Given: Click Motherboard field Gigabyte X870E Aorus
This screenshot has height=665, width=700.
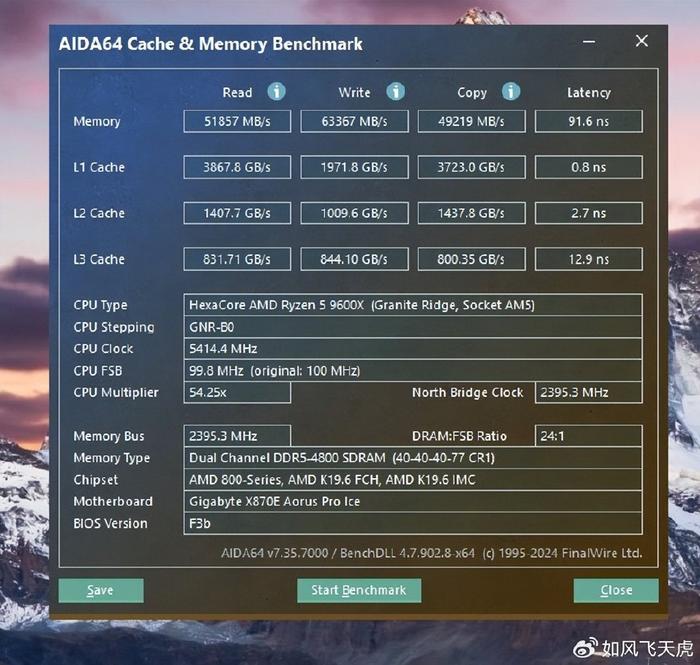Looking at the screenshot, I should 413,502.
